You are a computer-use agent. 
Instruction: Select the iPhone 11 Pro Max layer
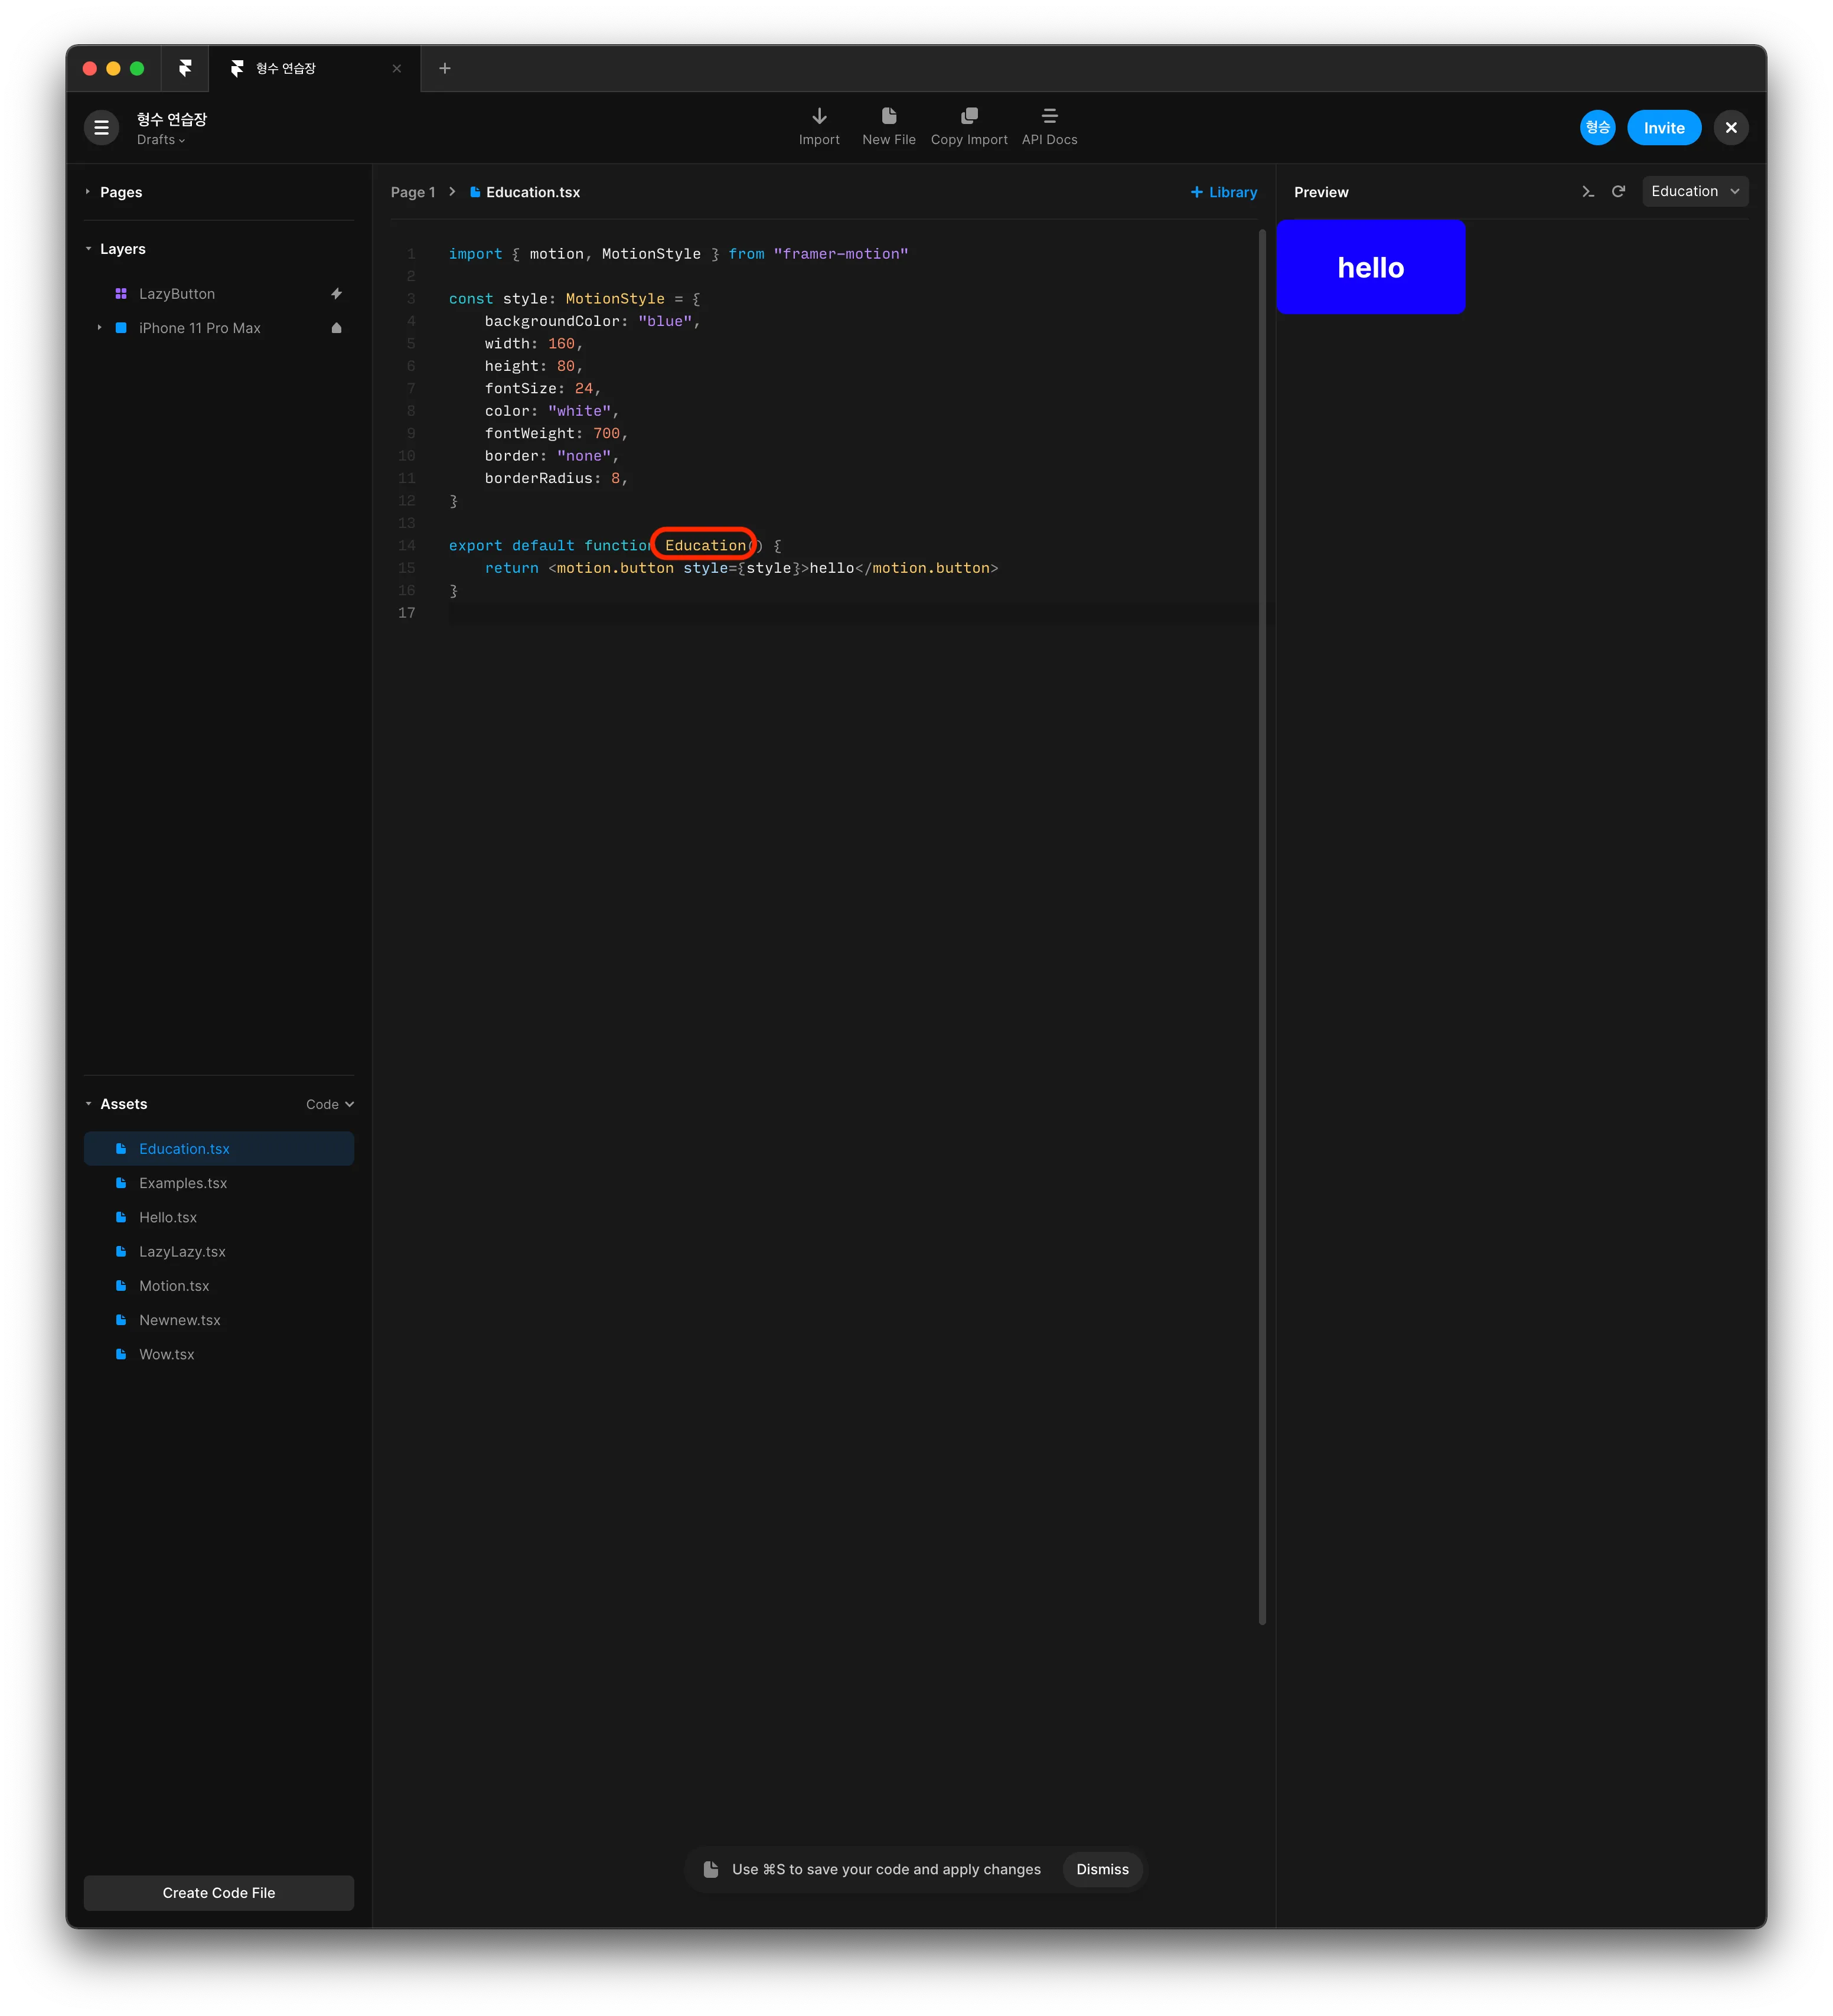[x=219, y=327]
